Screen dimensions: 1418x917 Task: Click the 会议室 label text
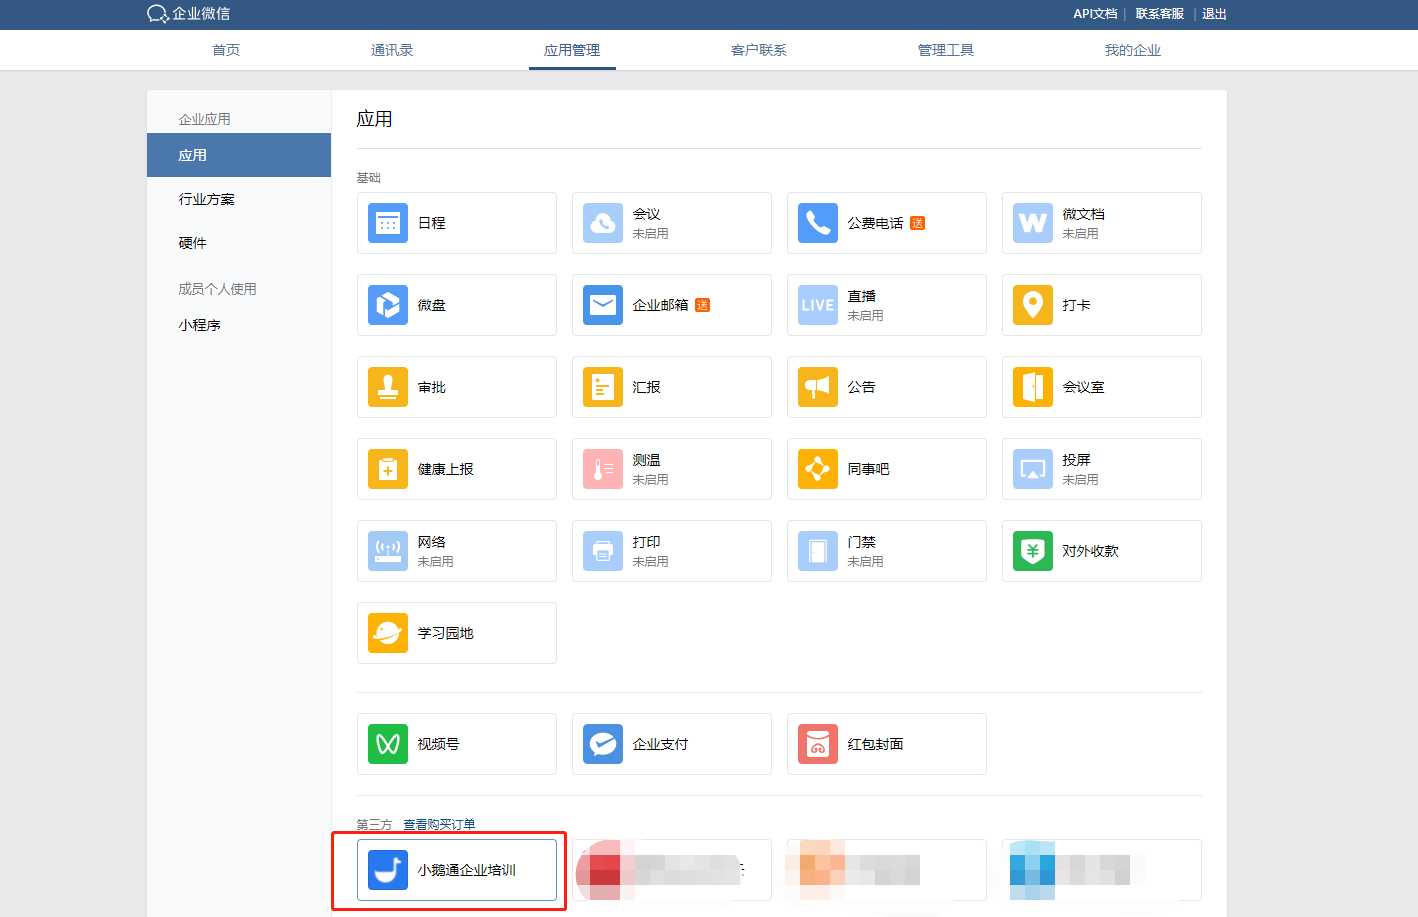pos(1084,387)
